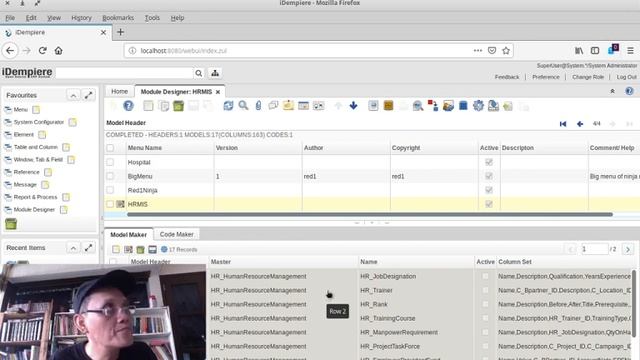Image resolution: width=640 pixels, height=360 pixels.
Task: Click the Report toolbar icon
Action: pyautogui.click(x=373, y=106)
